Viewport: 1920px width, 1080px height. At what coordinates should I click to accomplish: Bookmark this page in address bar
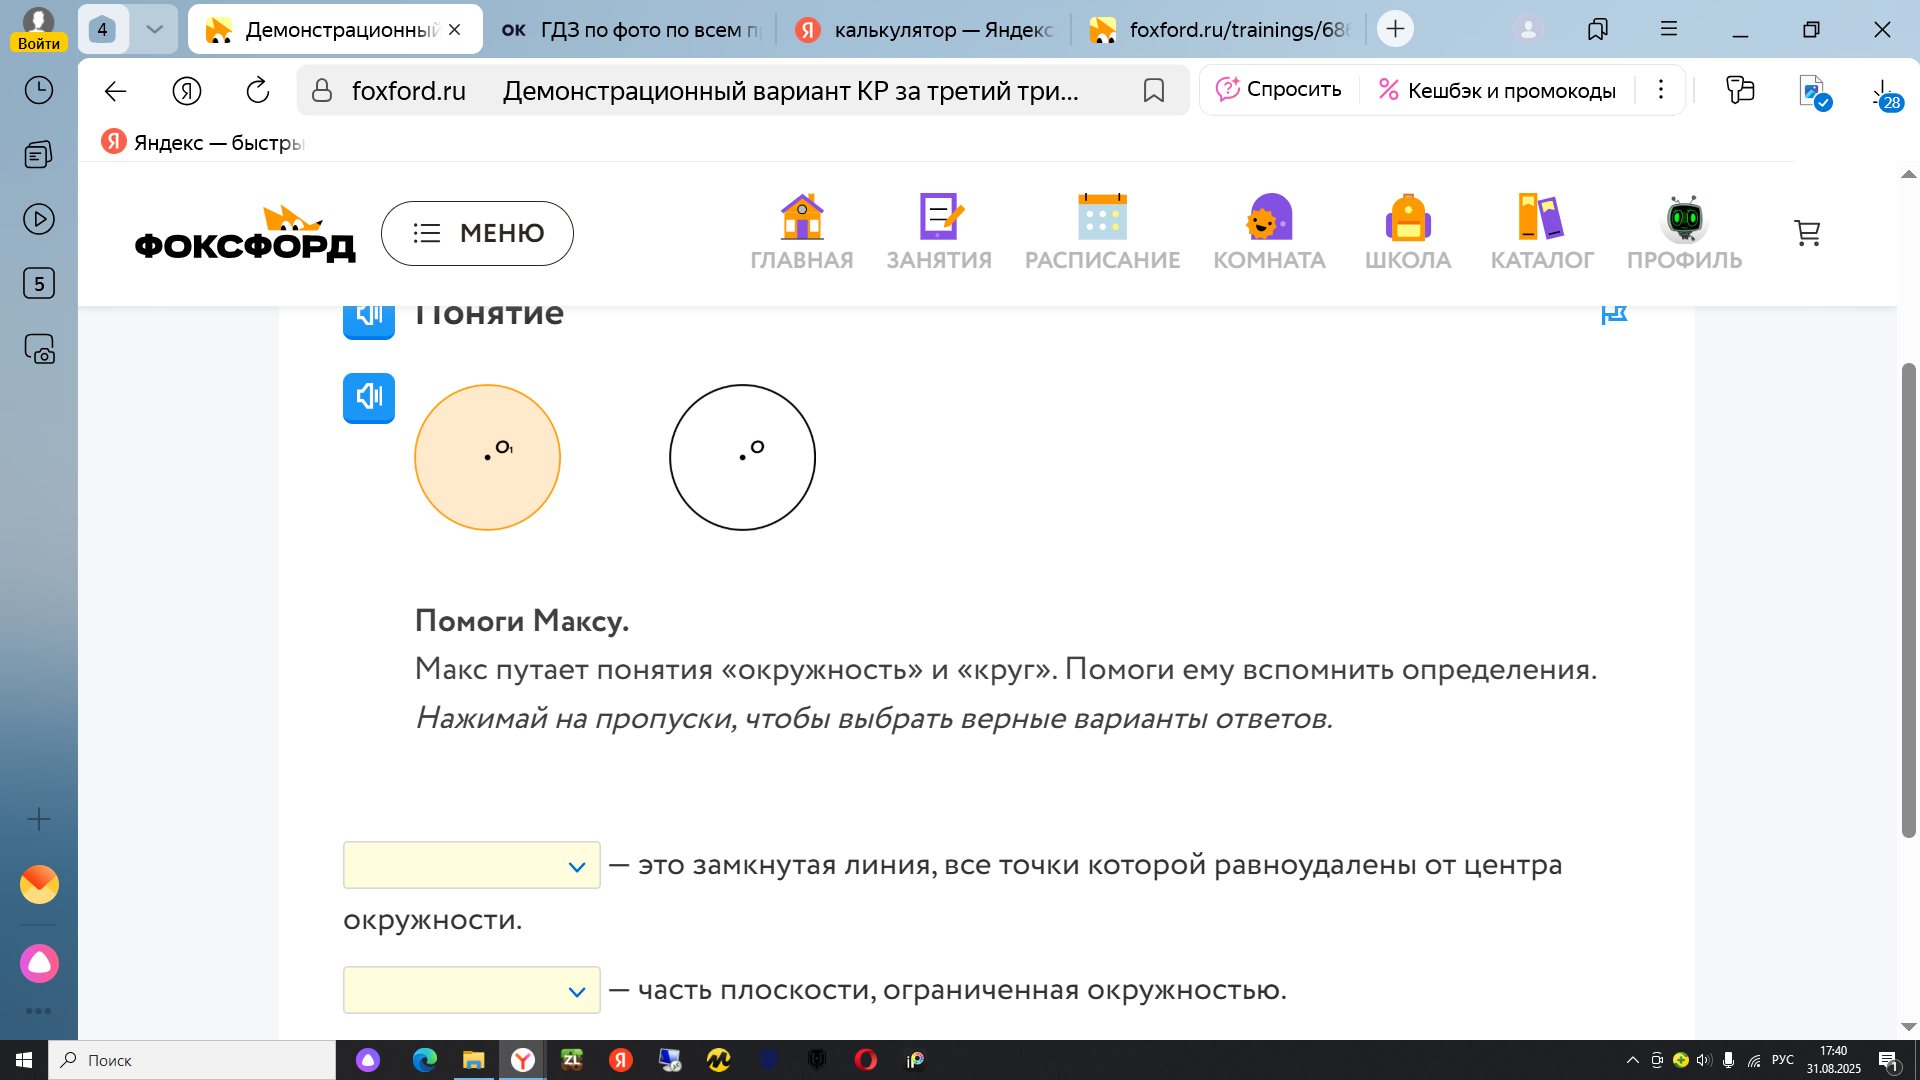(1153, 91)
